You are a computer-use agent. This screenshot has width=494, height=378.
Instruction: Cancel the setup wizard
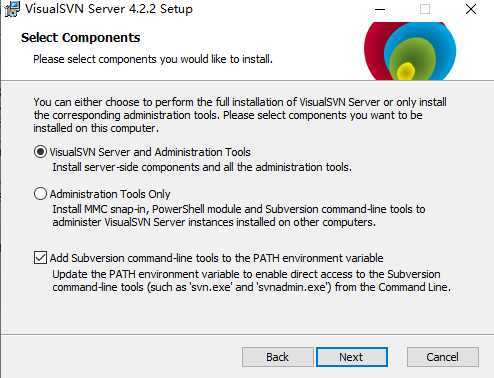pos(443,357)
